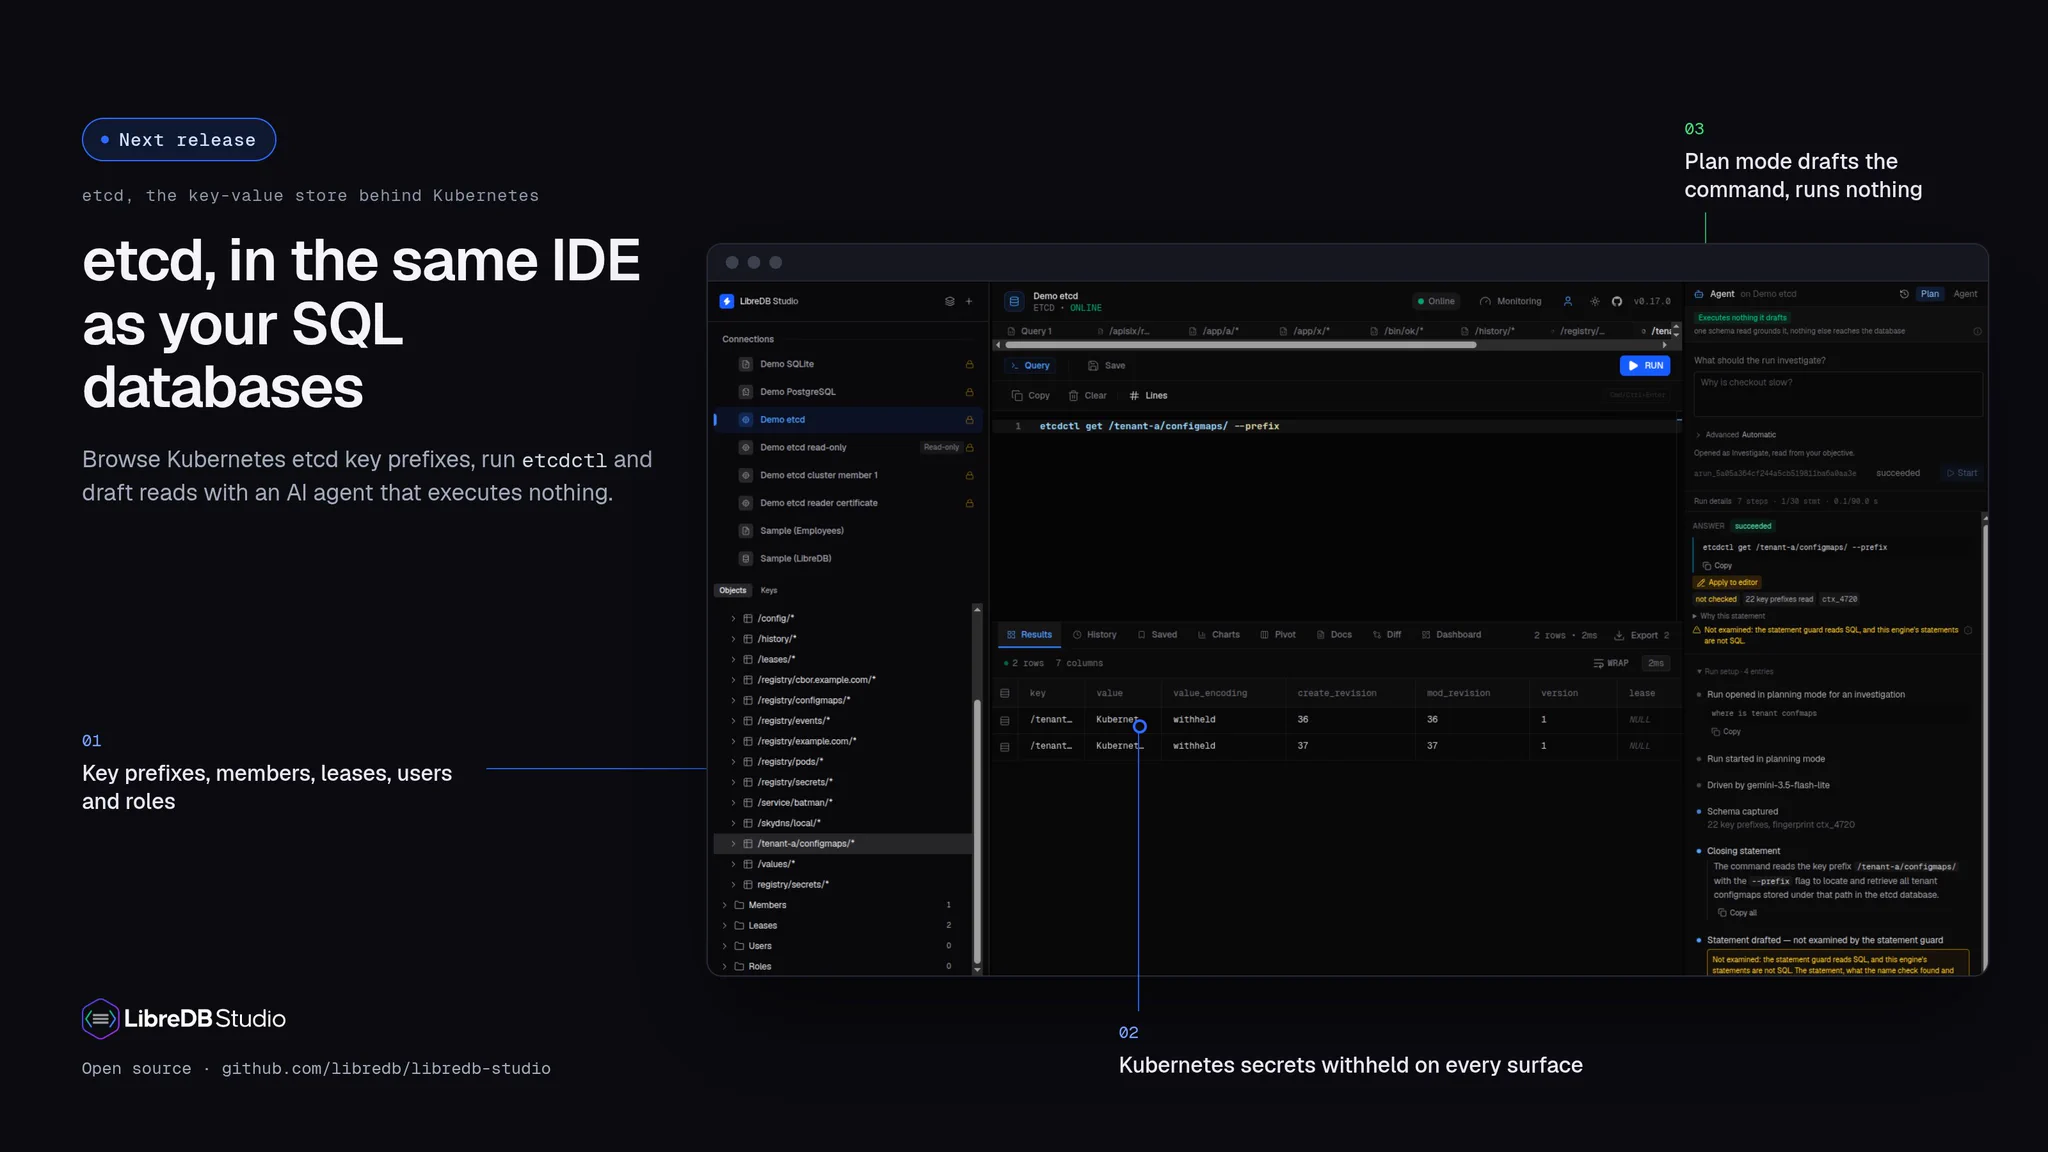The image size is (2048, 1152).
Task: Expand the Leases folder
Action: [x=725, y=926]
